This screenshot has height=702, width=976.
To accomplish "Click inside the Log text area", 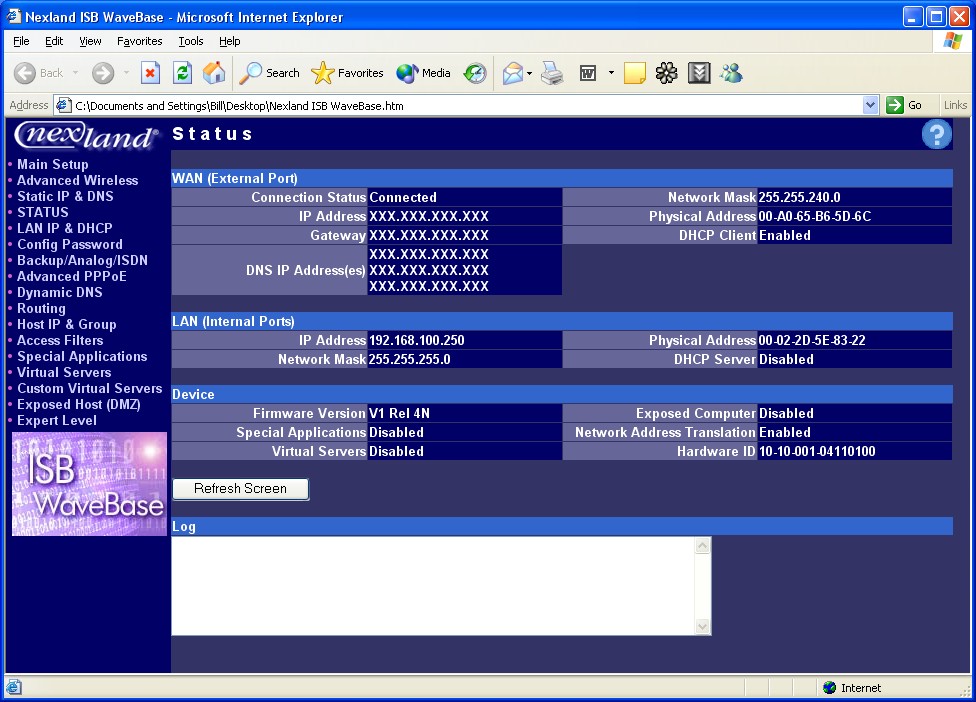I will point(433,586).
